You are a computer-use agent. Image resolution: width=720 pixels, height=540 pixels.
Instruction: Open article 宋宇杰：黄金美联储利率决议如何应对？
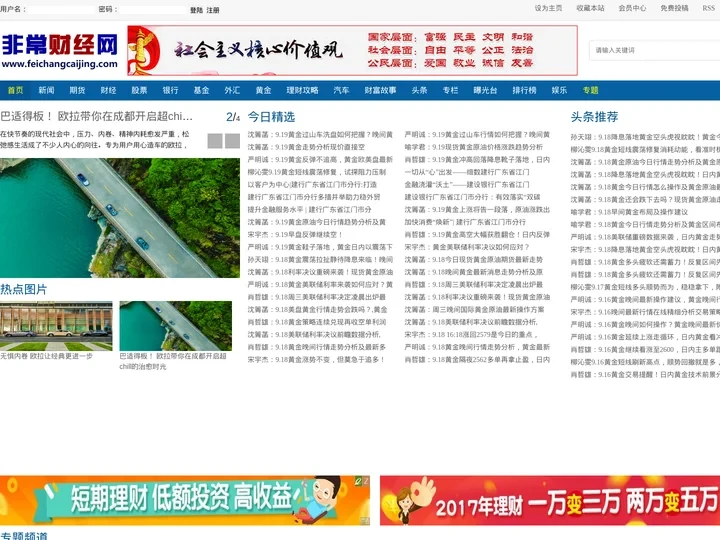467,247
